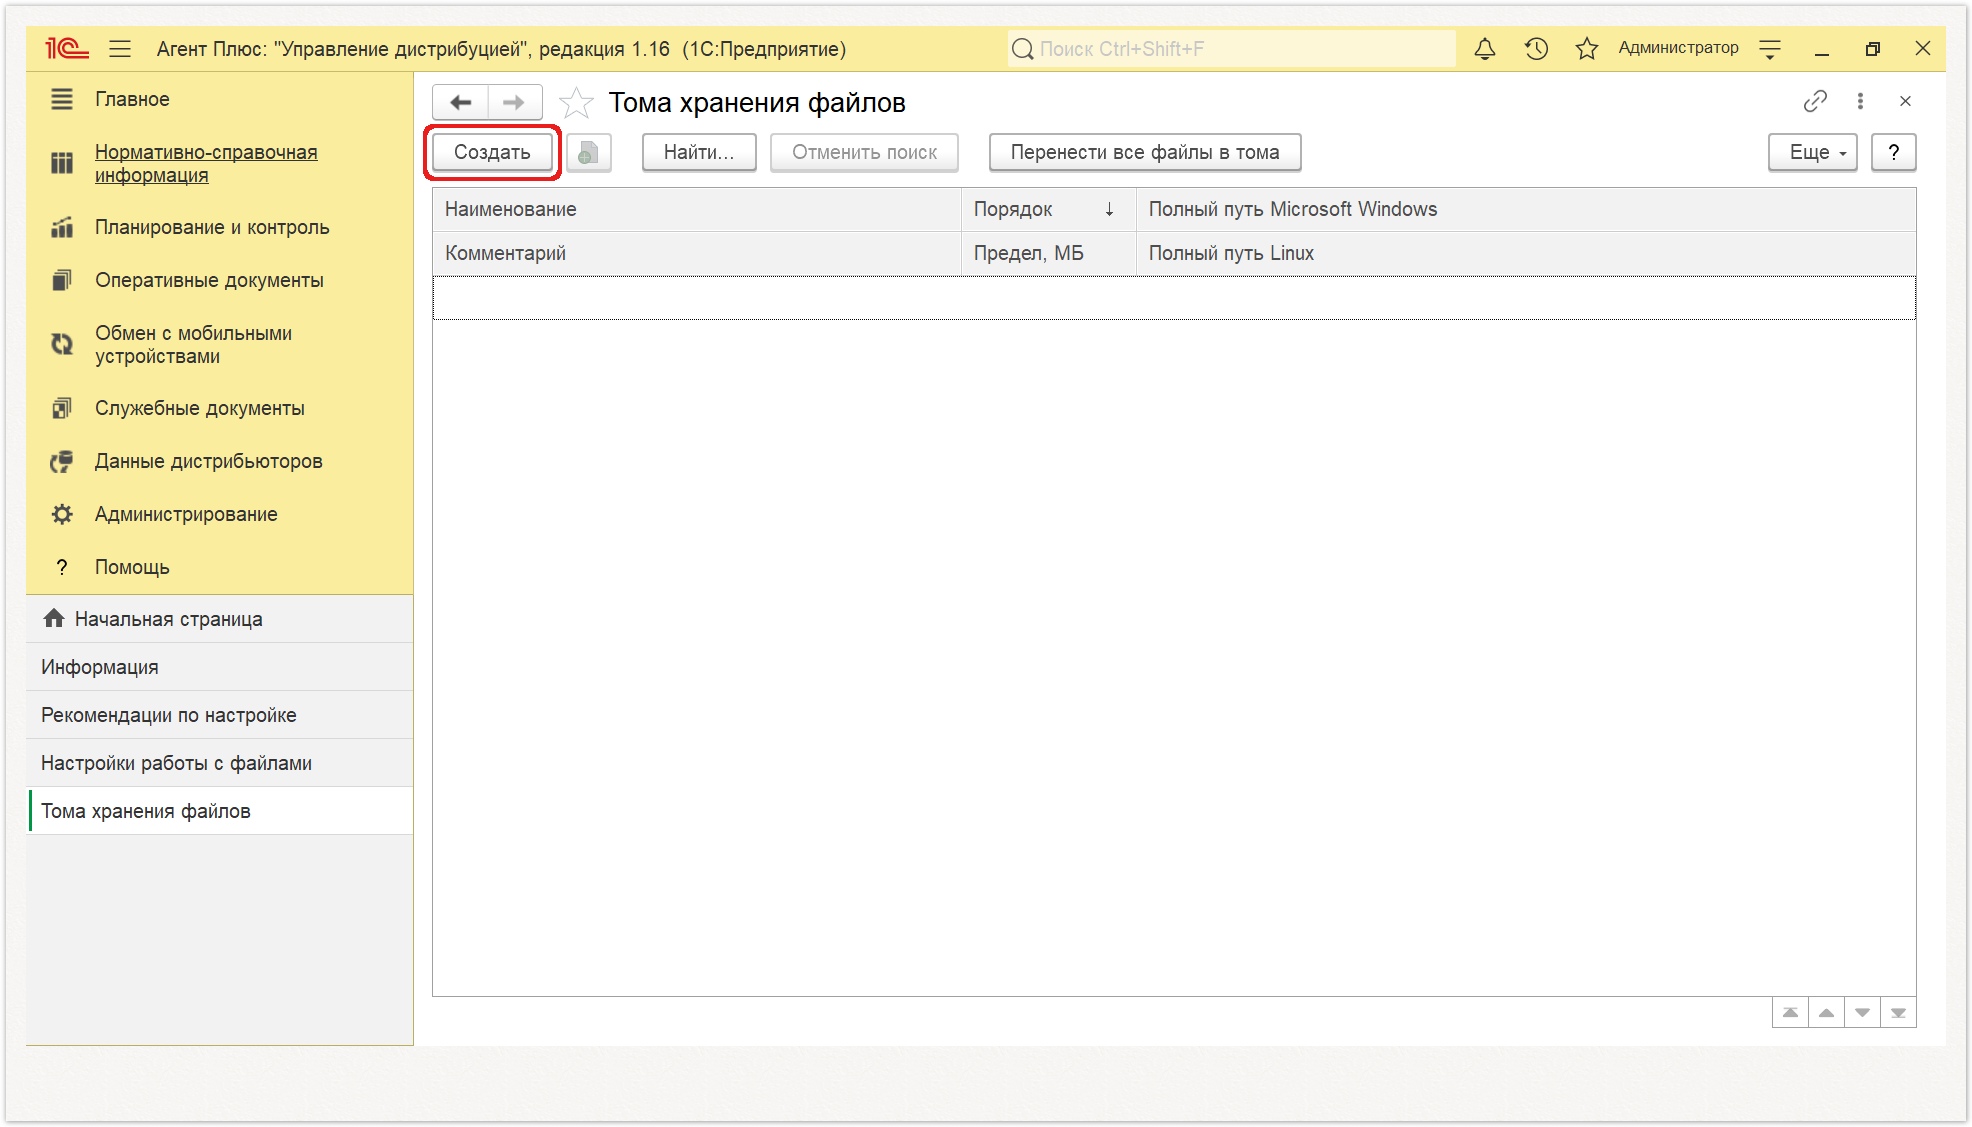Click the Администратор user name

[1678, 48]
